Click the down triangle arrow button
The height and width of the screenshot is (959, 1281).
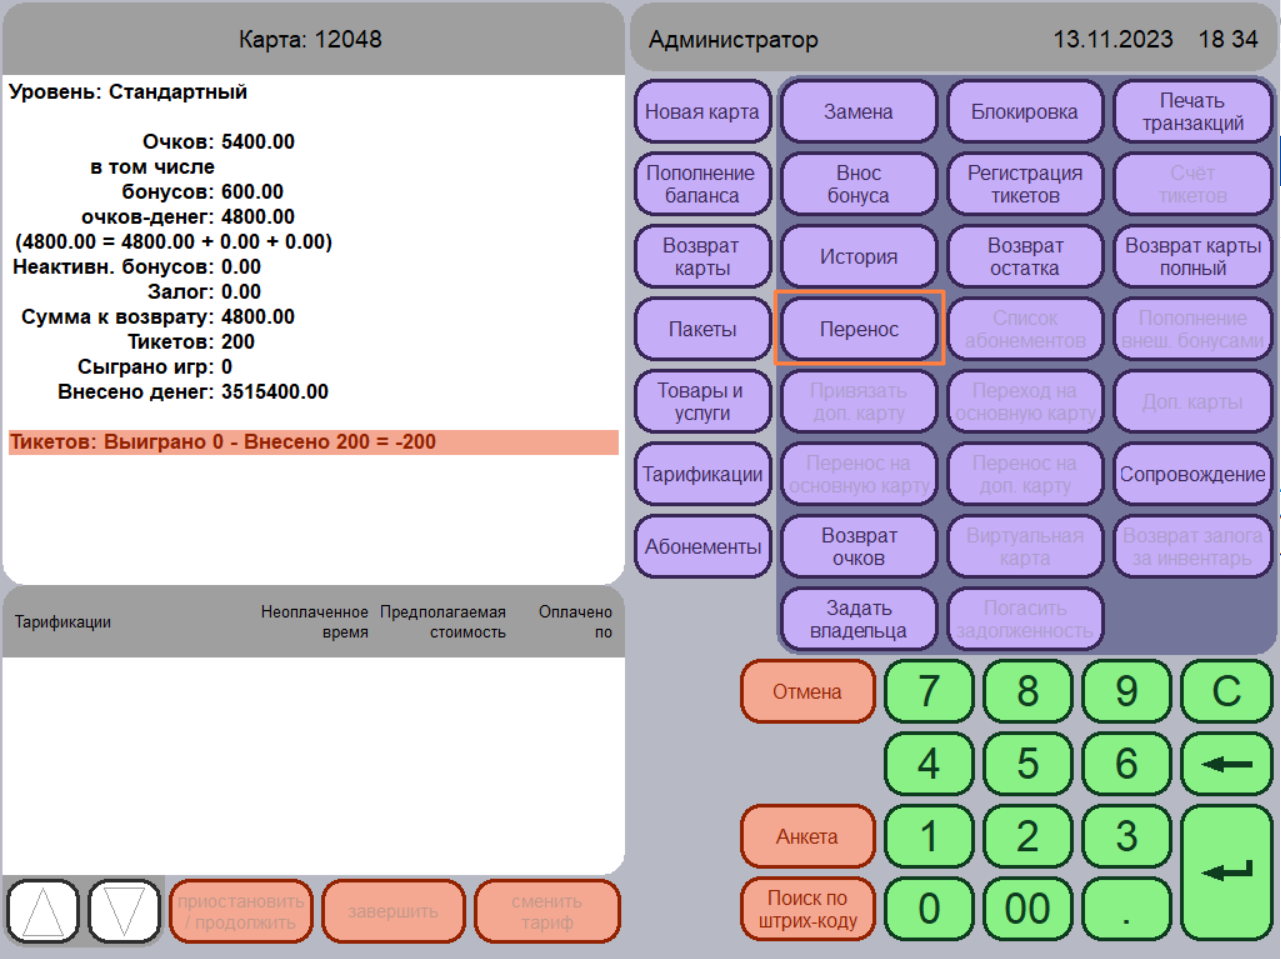click(x=124, y=911)
